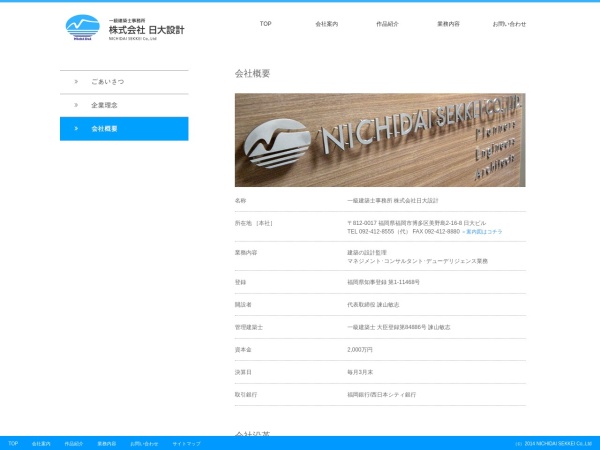Go to 作品紹介 in the top navigation
Image resolution: width=600 pixels, height=450 pixels.
click(387, 24)
